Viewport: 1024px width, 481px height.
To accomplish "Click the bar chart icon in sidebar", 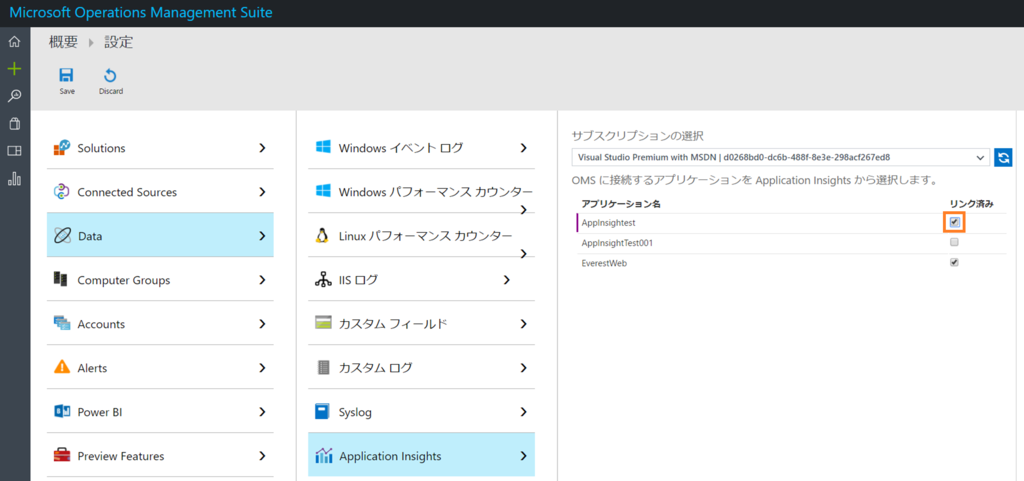I will [14, 179].
